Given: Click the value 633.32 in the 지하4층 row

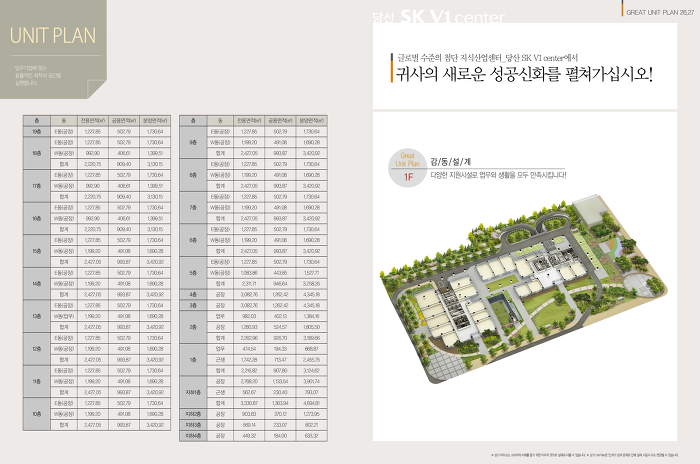Looking at the screenshot, I should click(311, 436).
